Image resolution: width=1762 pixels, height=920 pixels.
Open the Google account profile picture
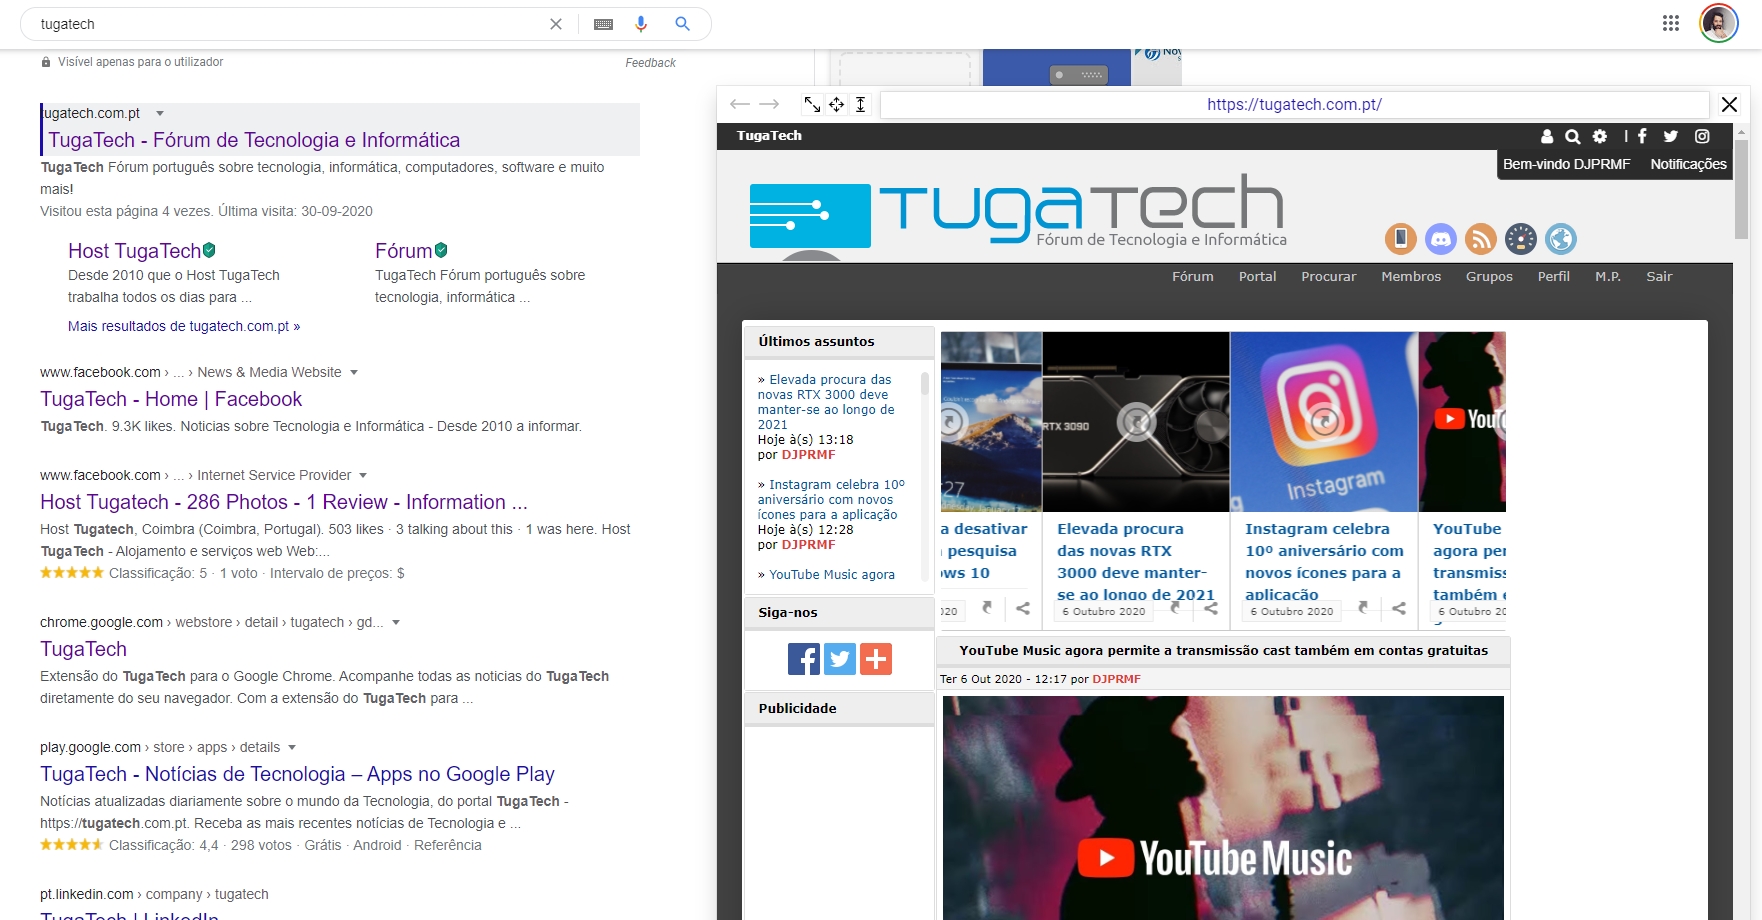coord(1719,23)
